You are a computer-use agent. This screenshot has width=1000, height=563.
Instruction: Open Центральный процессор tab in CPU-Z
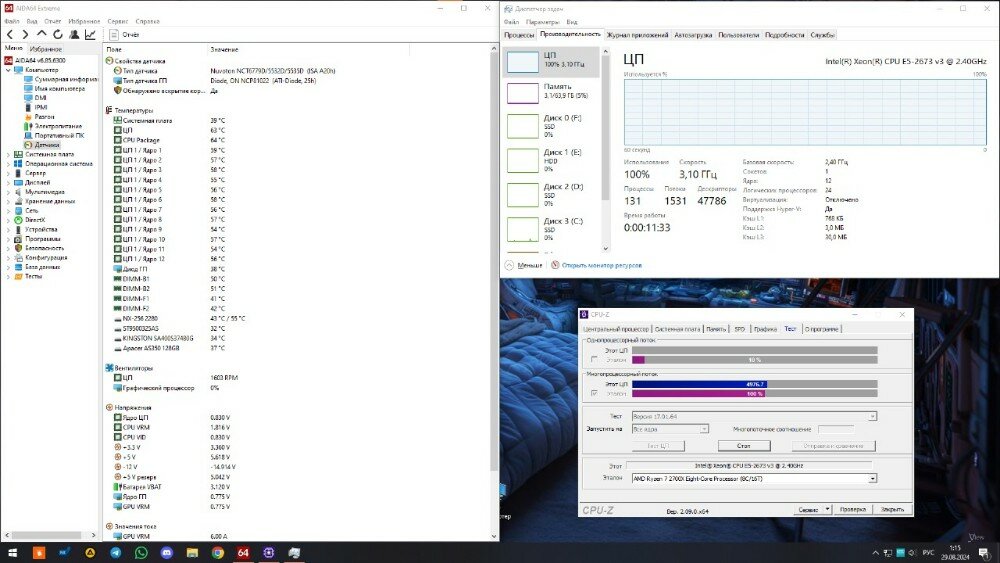click(616, 329)
